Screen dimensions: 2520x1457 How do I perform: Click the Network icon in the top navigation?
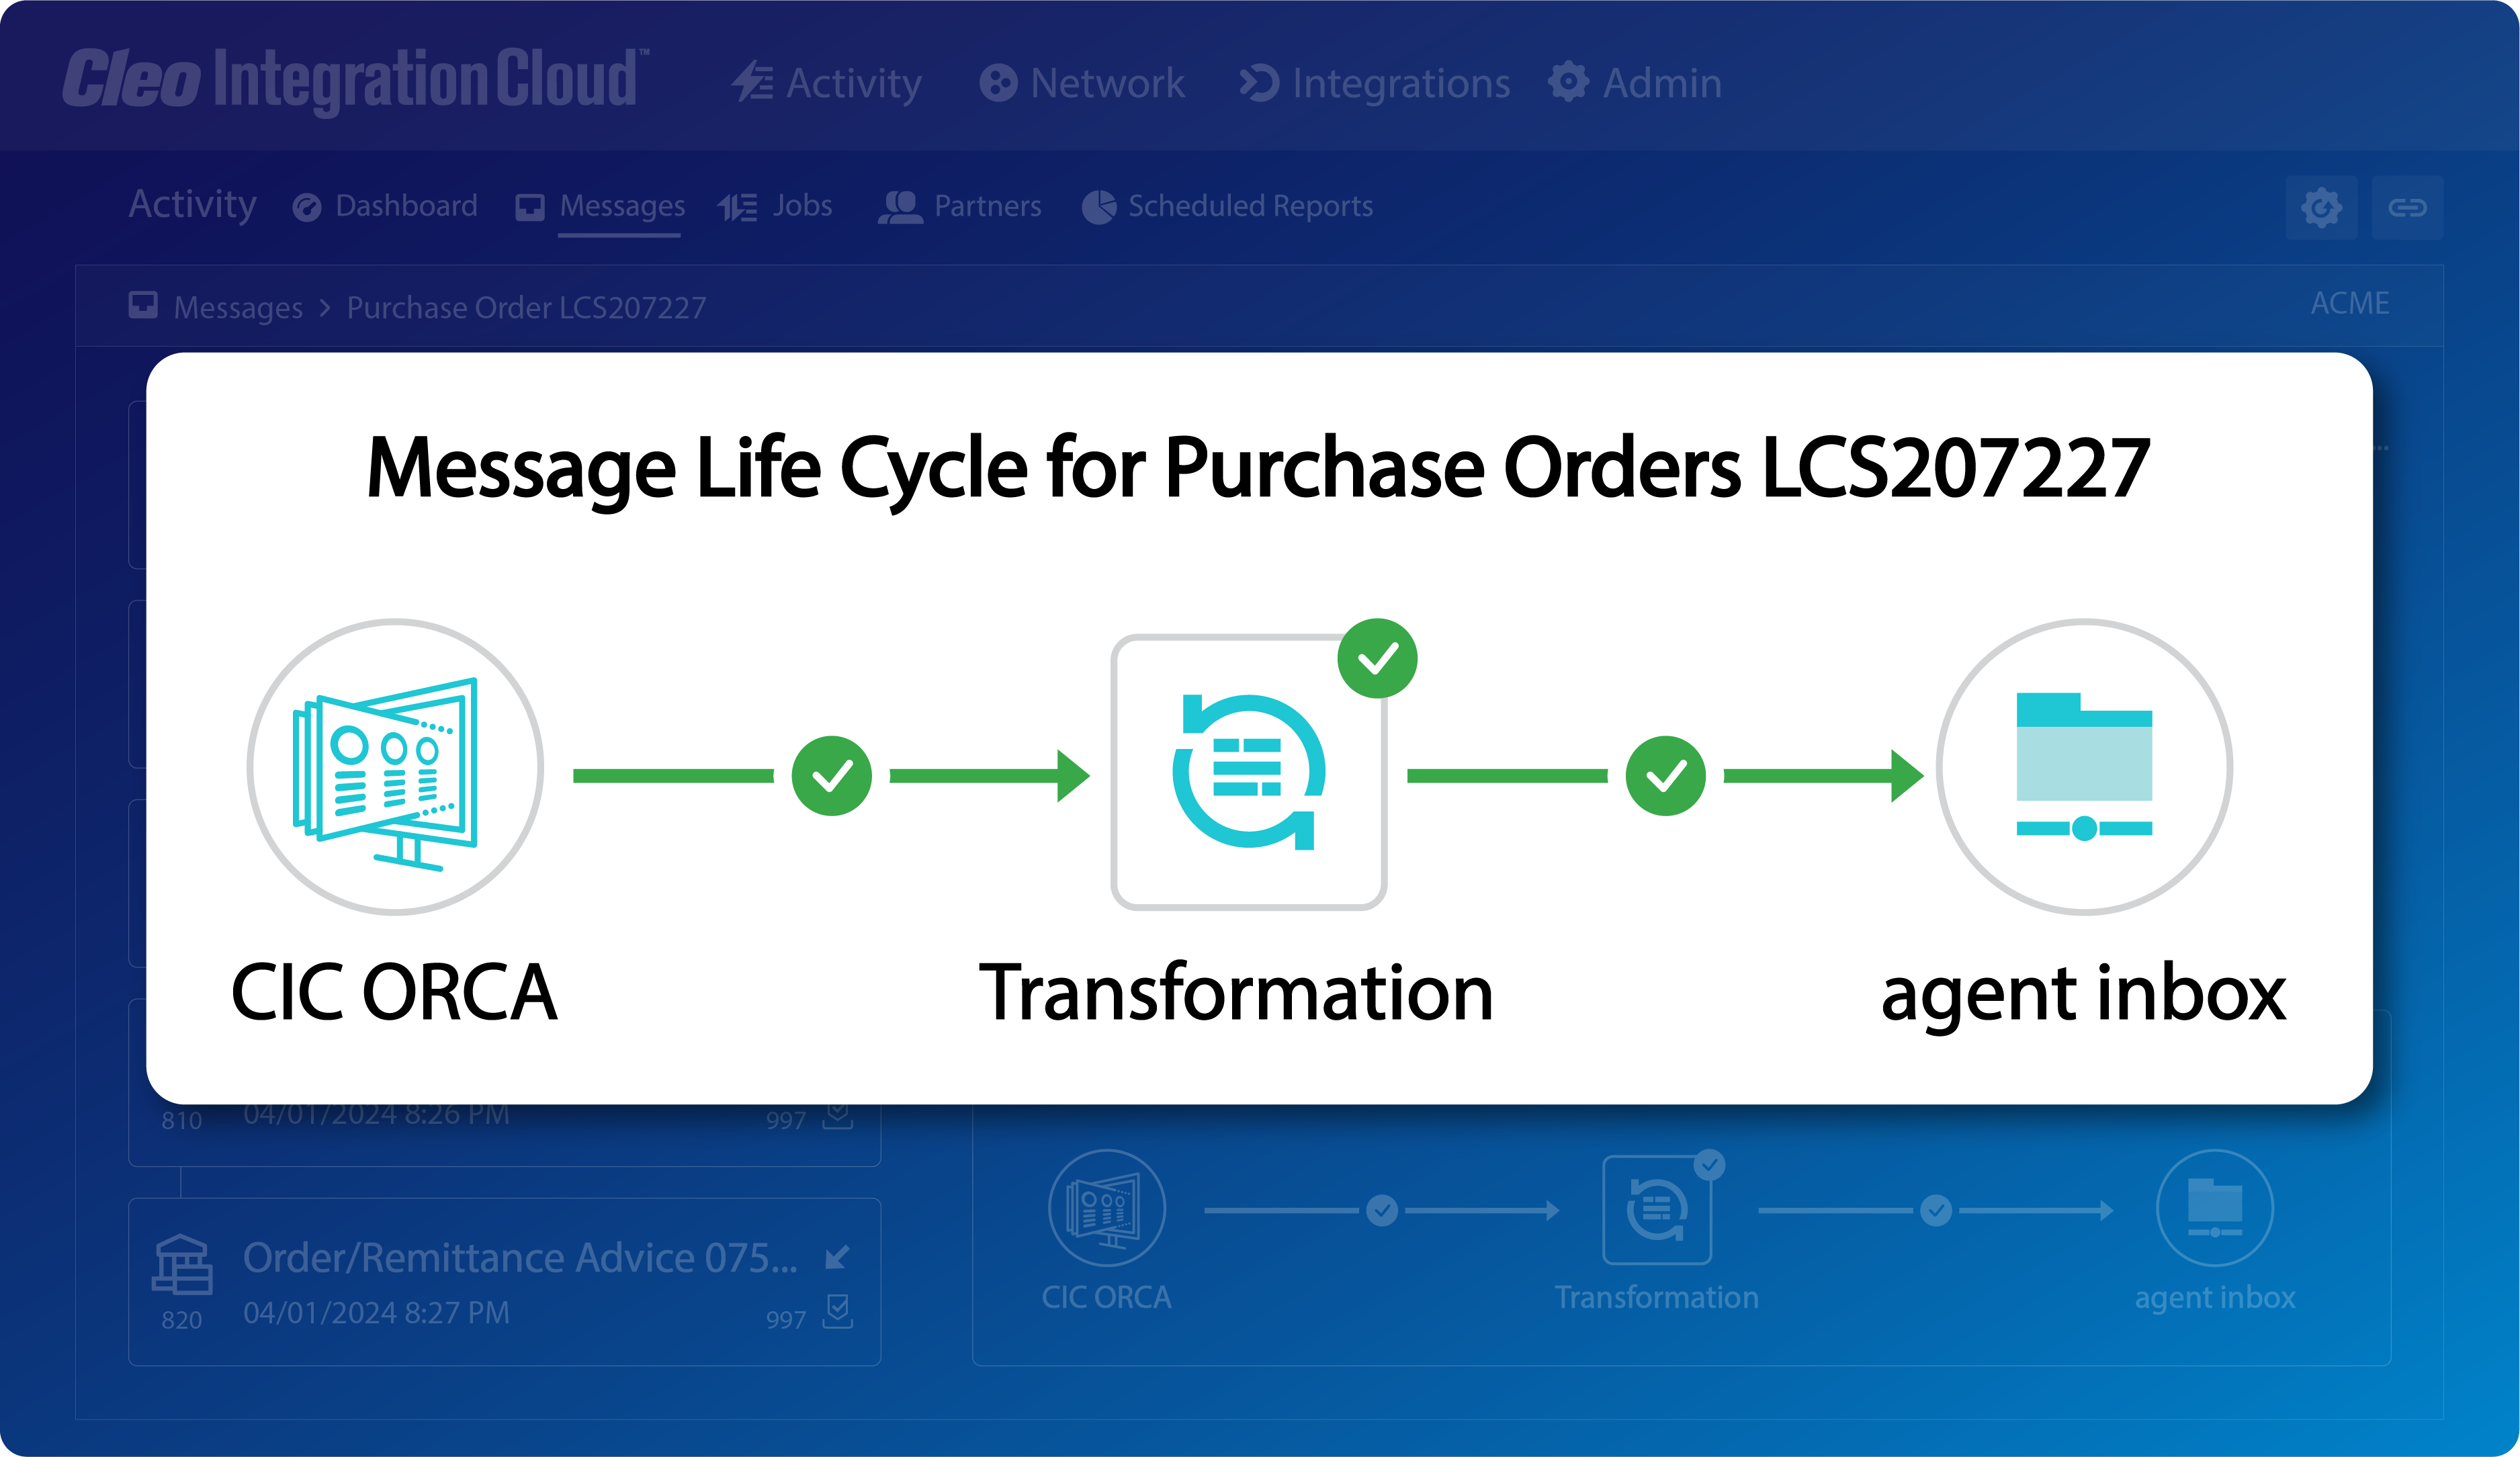(x=999, y=83)
